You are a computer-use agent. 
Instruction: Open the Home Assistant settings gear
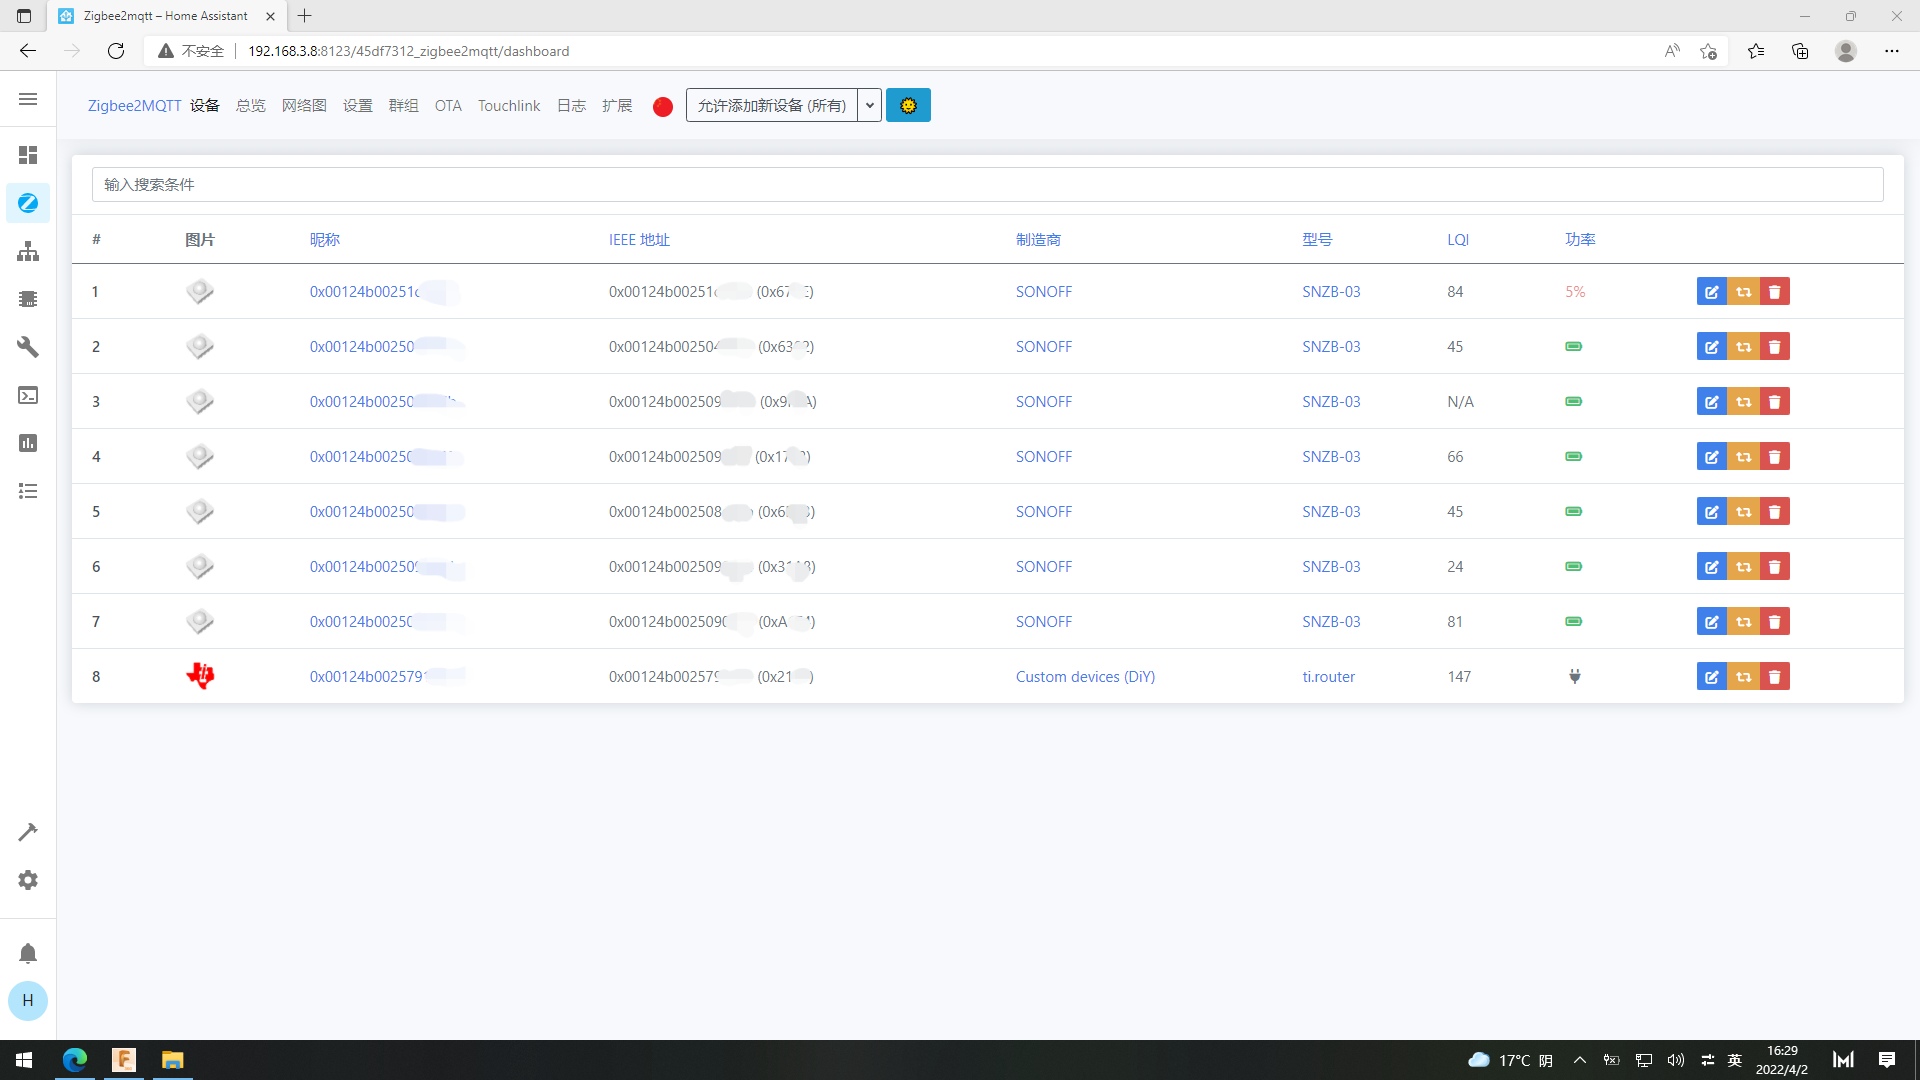[x=28, y=880]
